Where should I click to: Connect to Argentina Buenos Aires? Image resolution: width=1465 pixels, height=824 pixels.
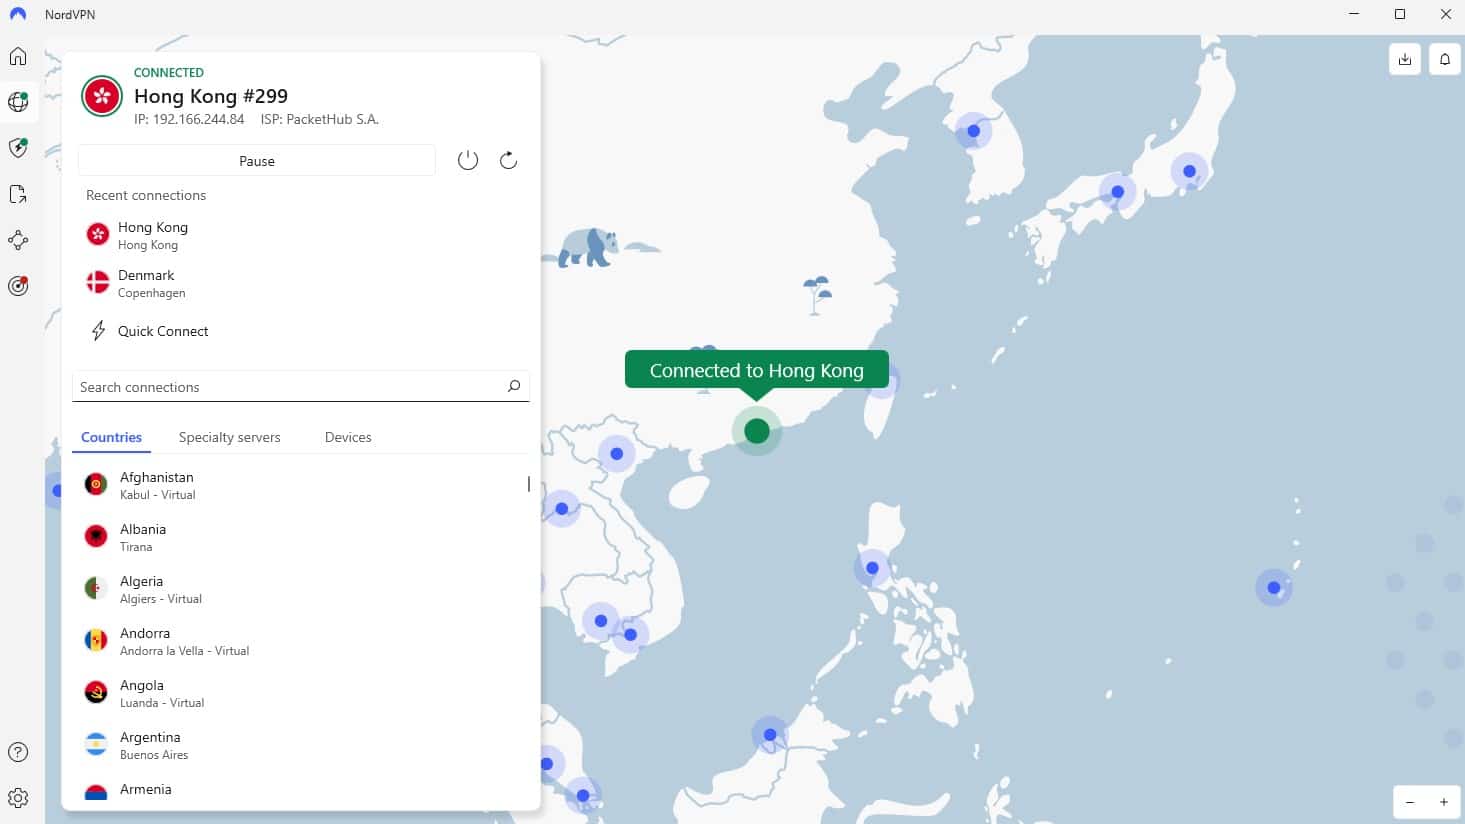300,745
